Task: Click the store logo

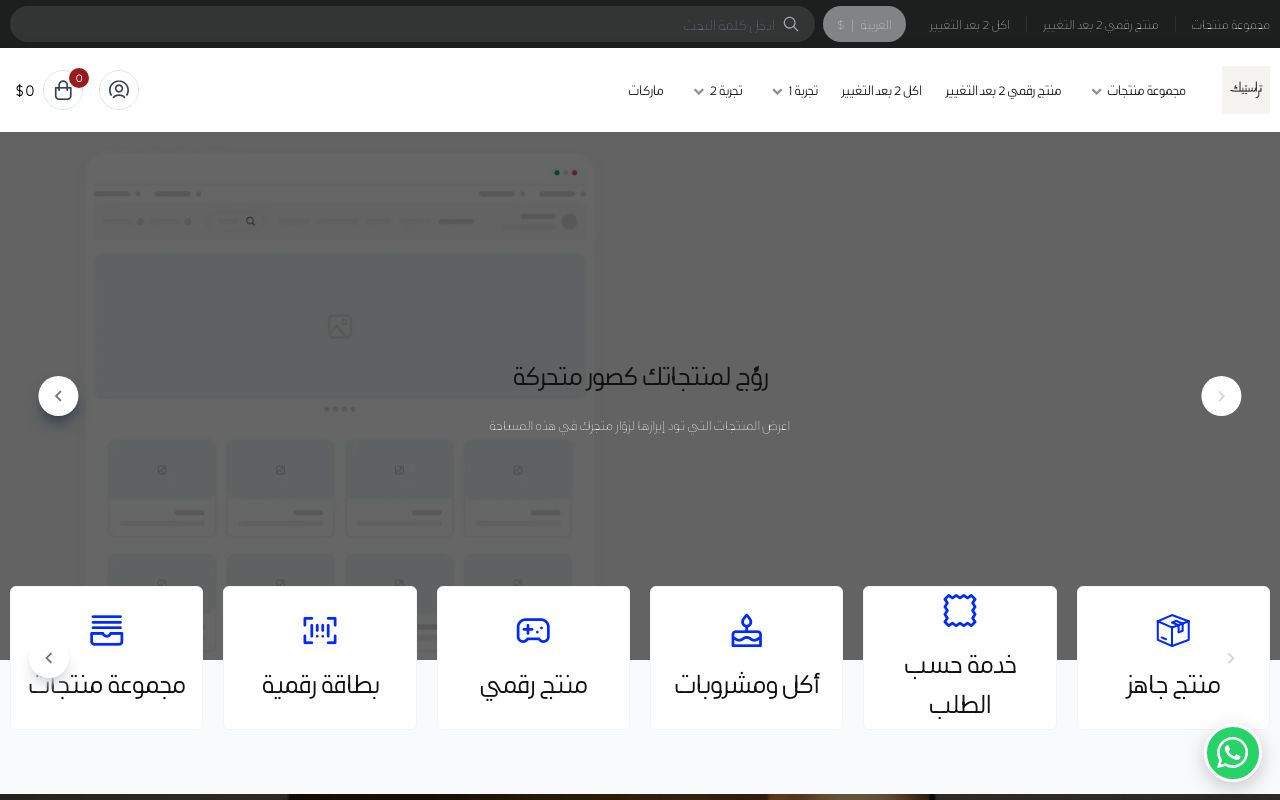Action: pyautogui.click(x=1246, y=90)
